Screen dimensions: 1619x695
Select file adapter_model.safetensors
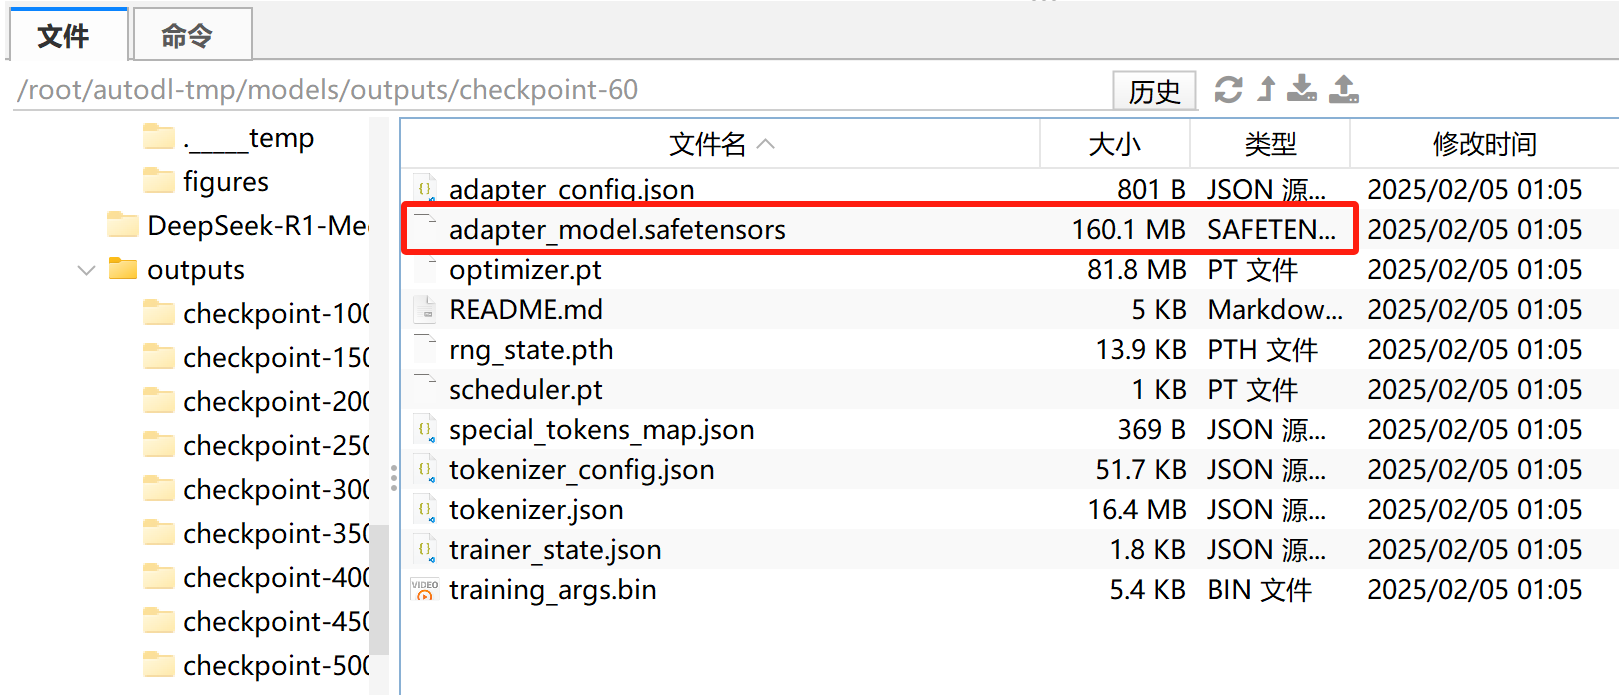[617, 230]
